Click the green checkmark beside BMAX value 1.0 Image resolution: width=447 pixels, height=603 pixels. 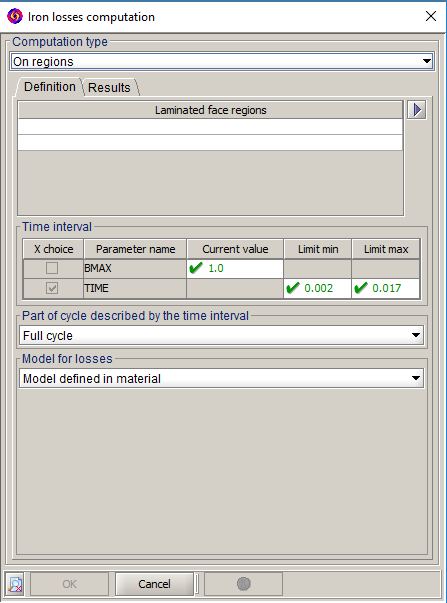click(196, 268)
